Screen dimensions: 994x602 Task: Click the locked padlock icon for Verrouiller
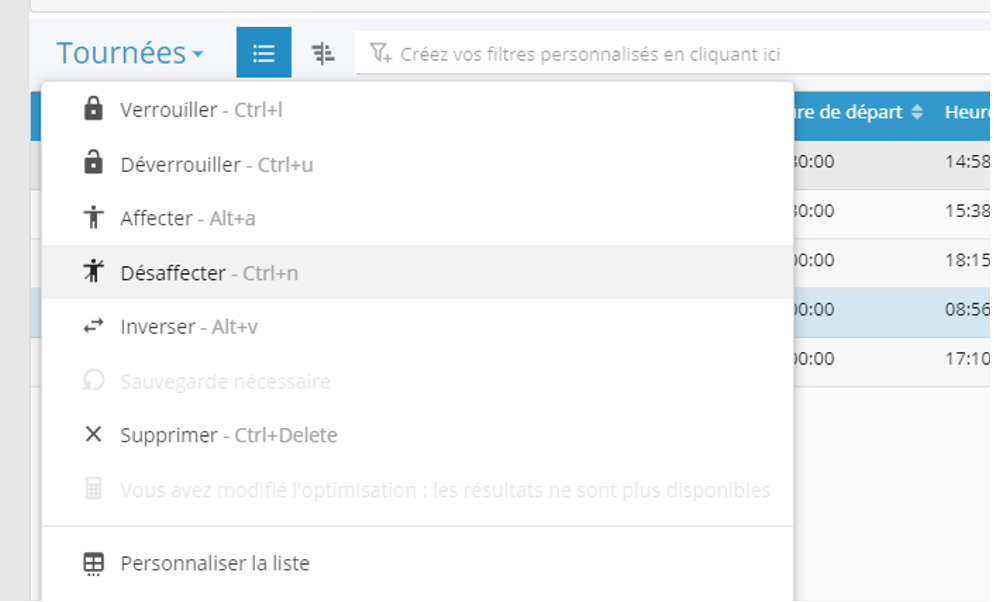(x=93, y=109)
